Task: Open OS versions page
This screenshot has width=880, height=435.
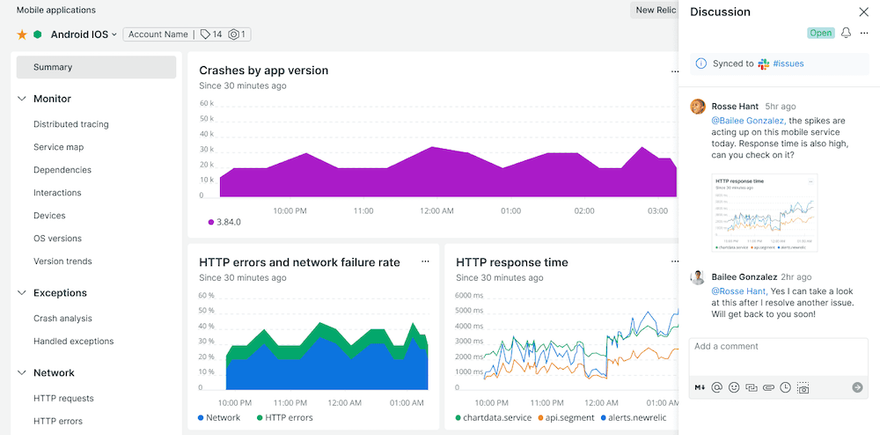Action: [x=57, y=239]
